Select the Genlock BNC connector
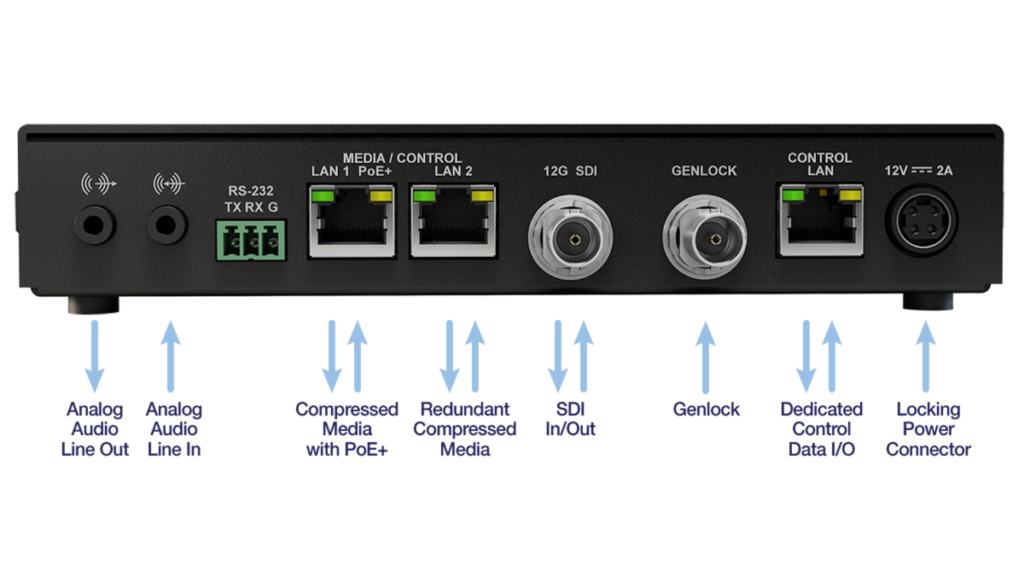 click(705, 237)
